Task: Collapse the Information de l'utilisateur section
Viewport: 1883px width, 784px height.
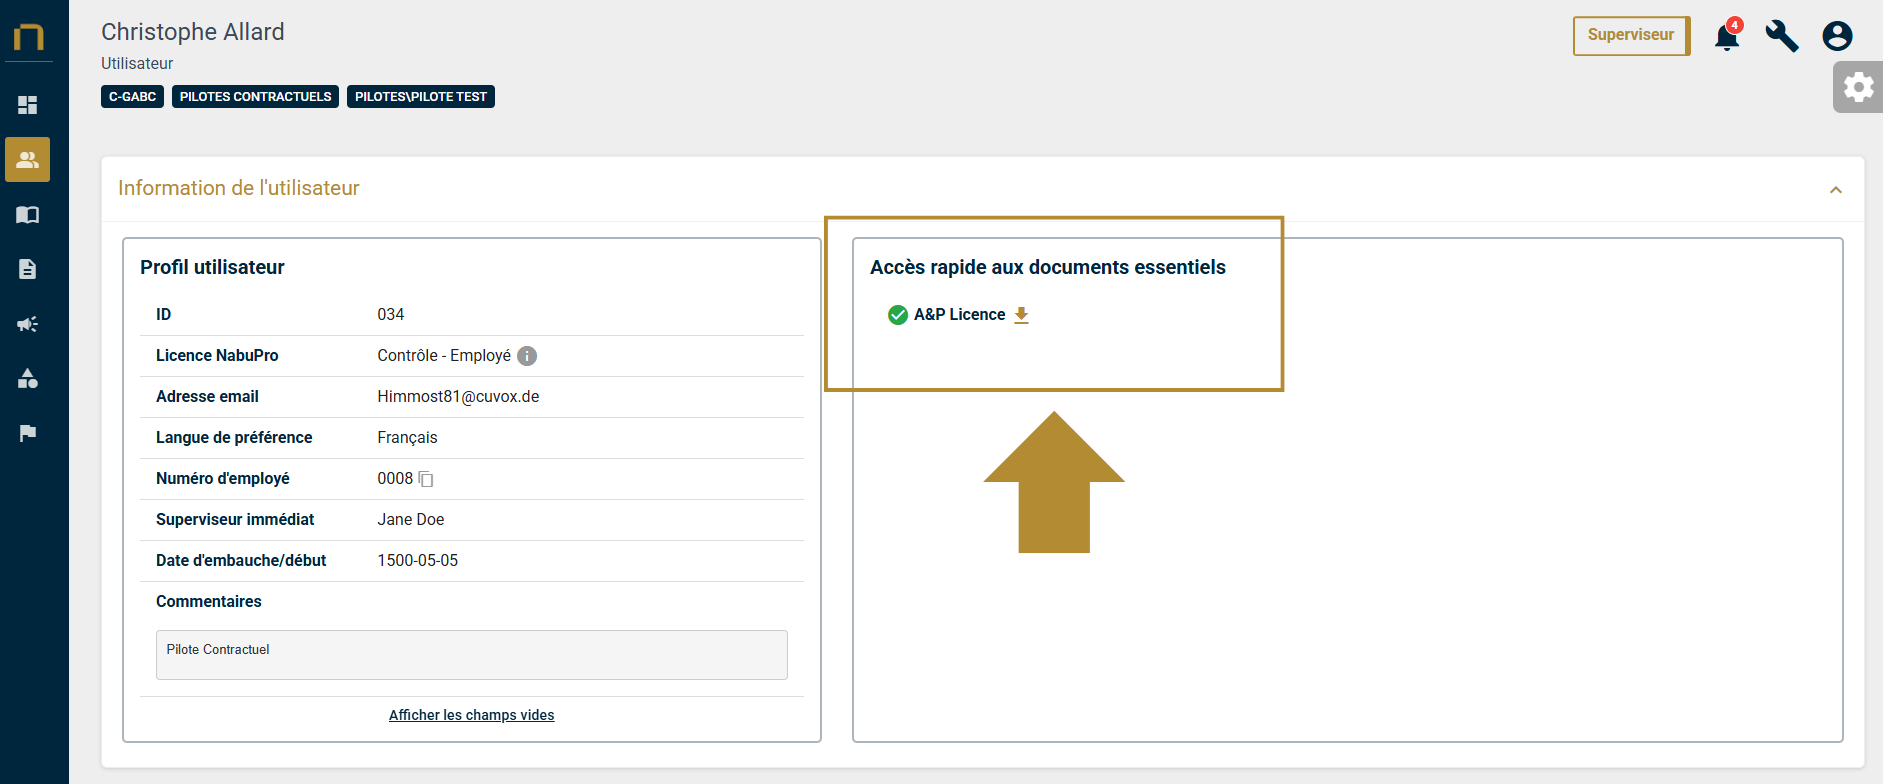Action: click(1835, 190)
